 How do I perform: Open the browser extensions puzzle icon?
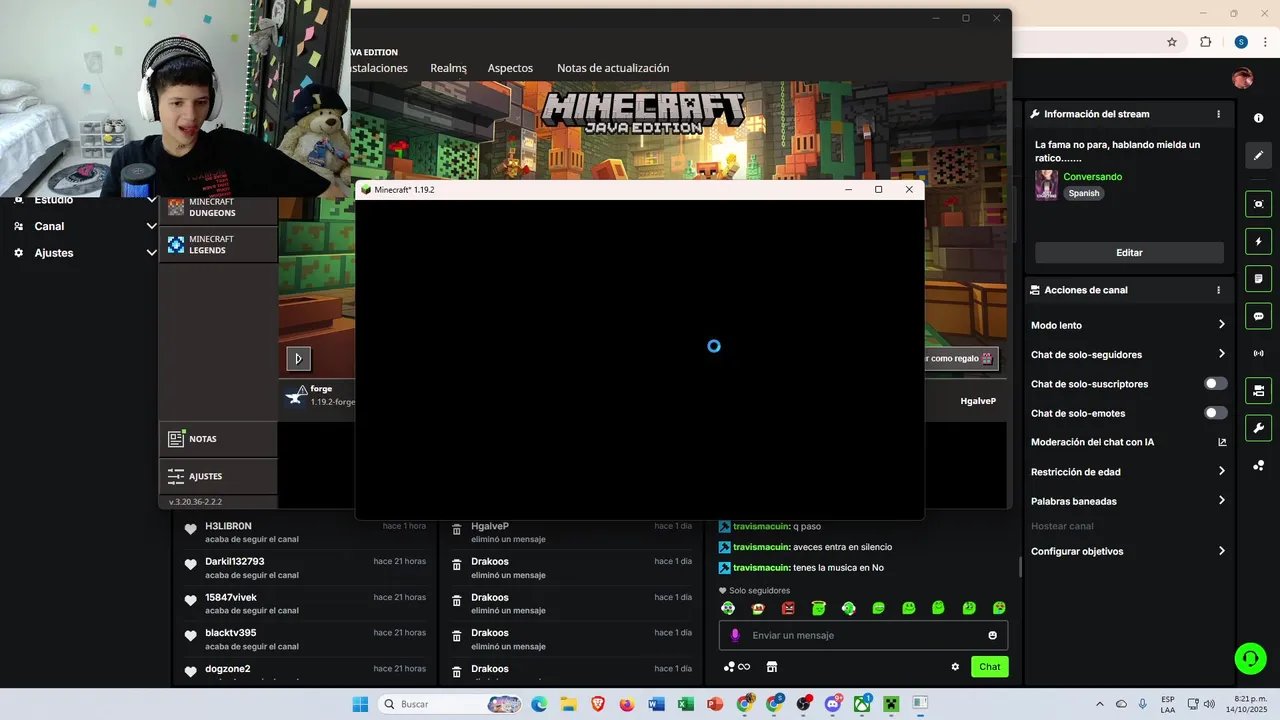[x=1205, y=42]
